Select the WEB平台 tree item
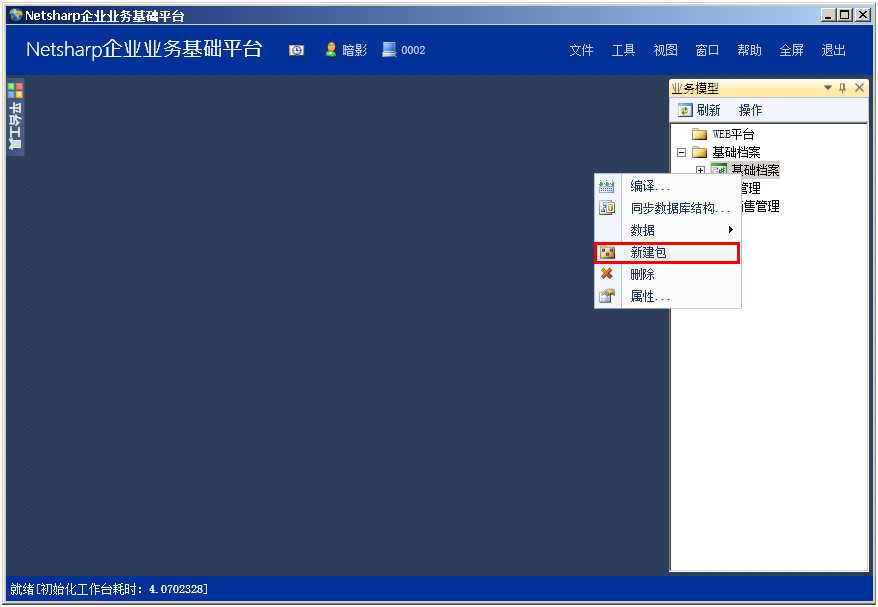Image resolution: width=878 pixels, height=607 pixels. [733, 134]
